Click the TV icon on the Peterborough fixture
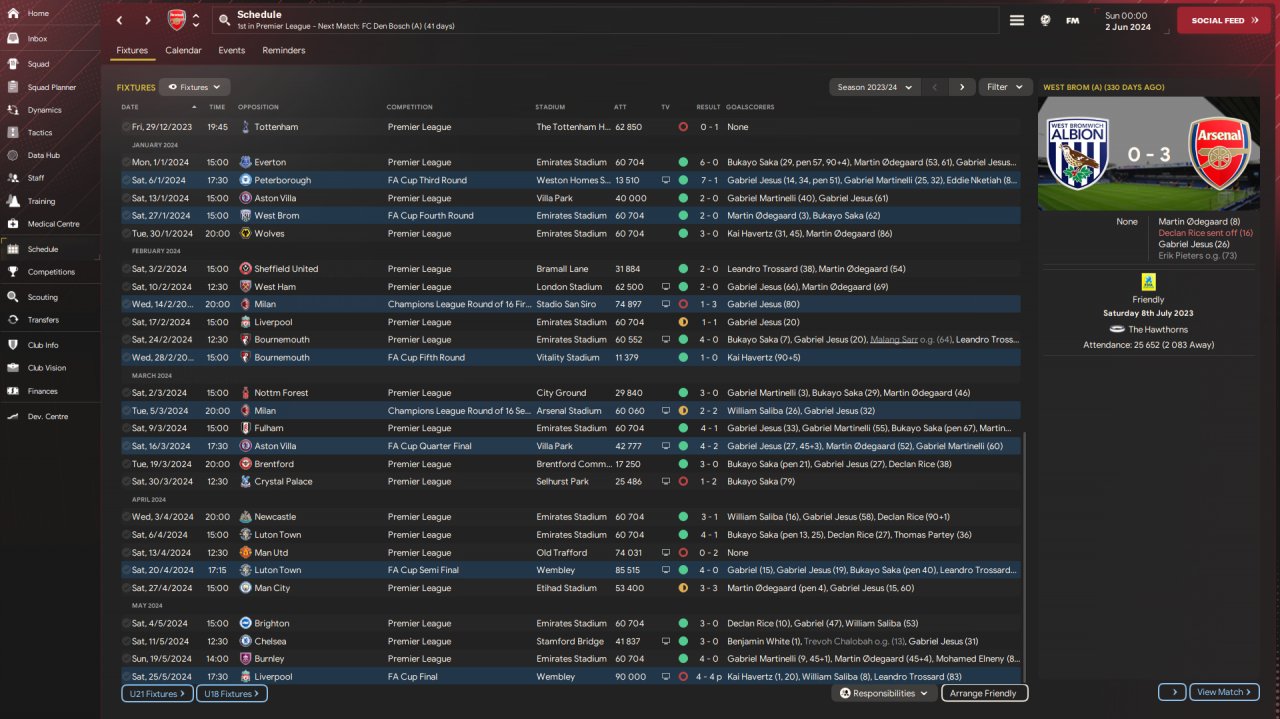 click(666, 181)
